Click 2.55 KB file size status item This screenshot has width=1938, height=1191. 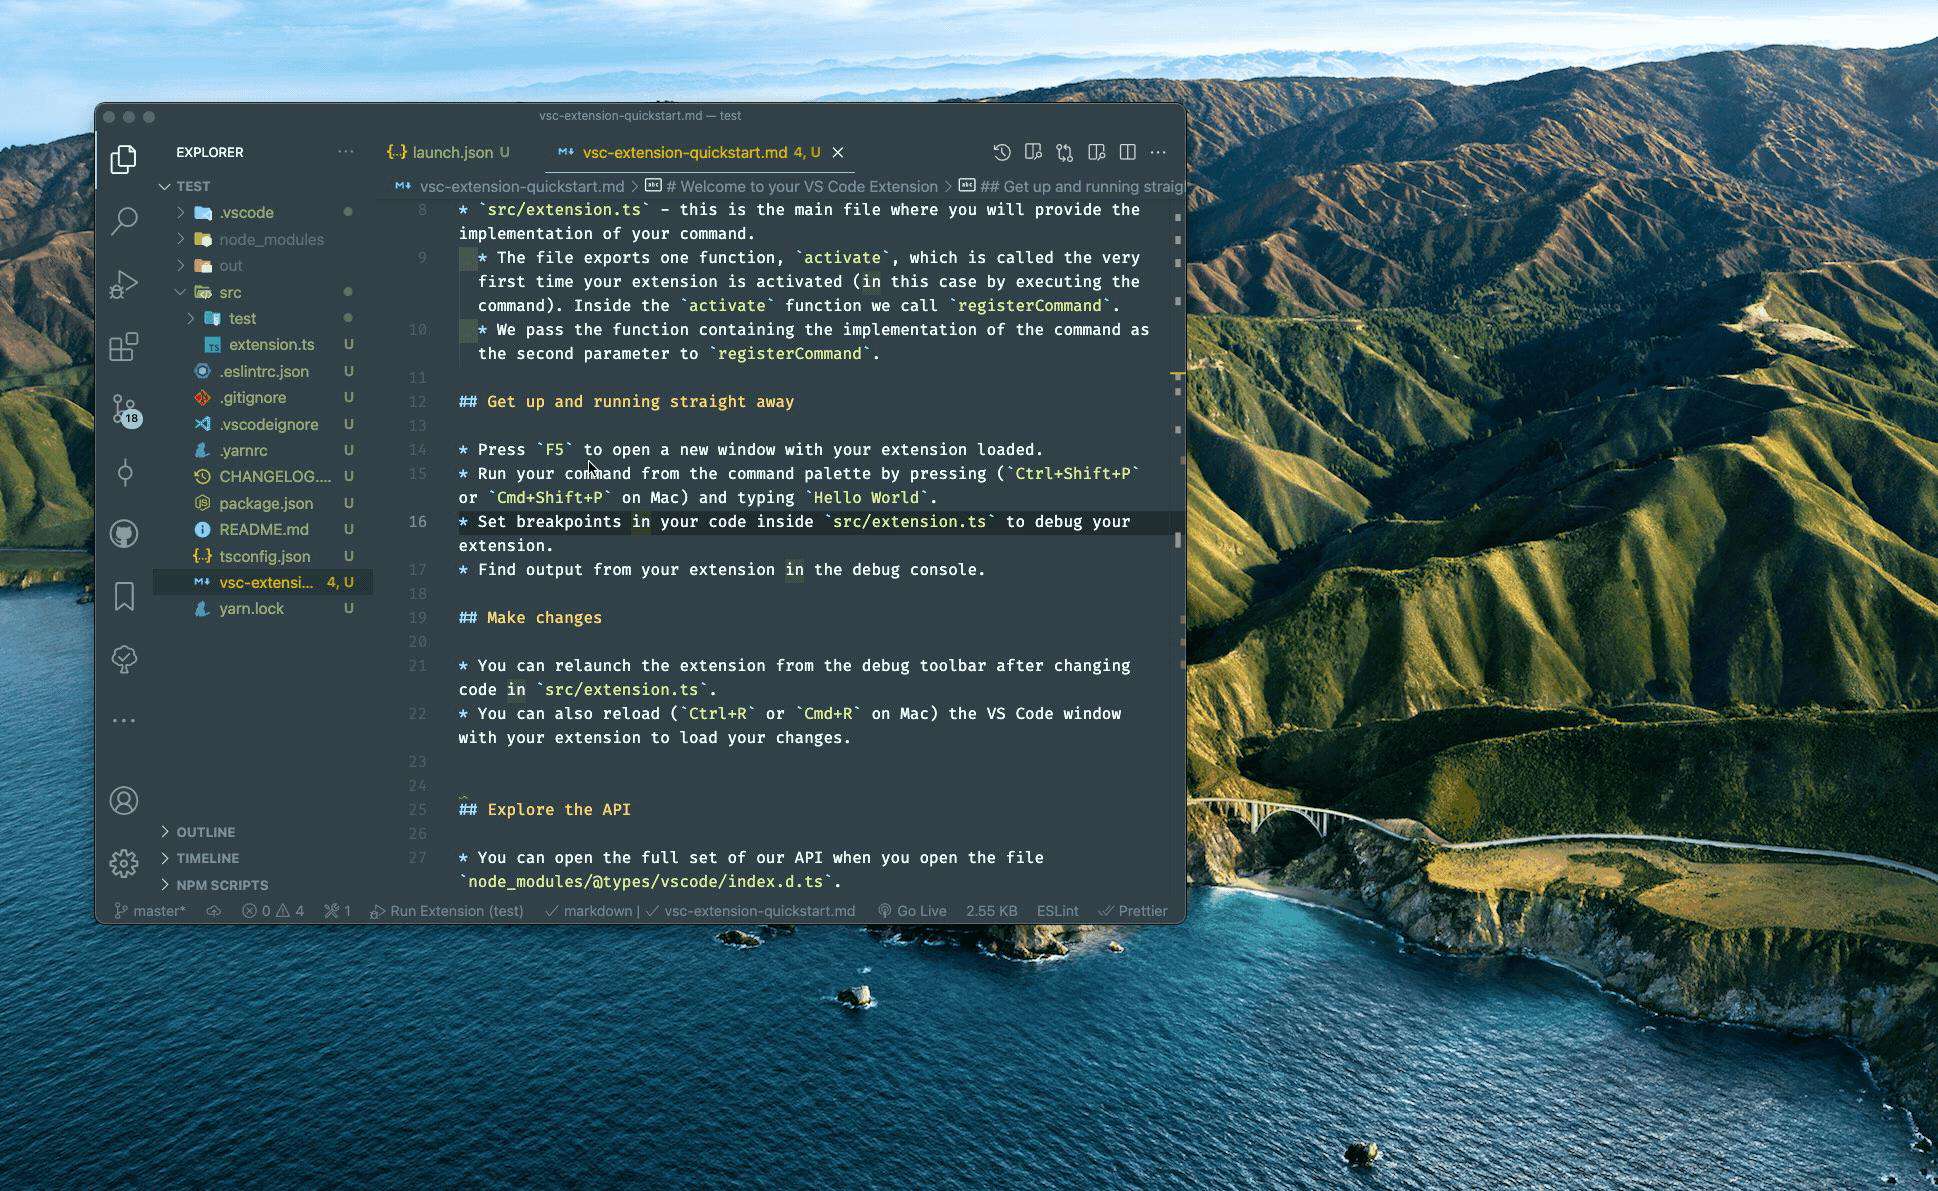[992, 911]
